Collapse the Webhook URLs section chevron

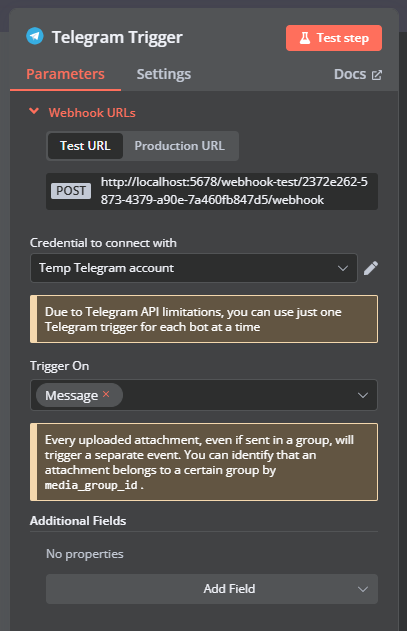pyautogui.click(x=34, y=111)
